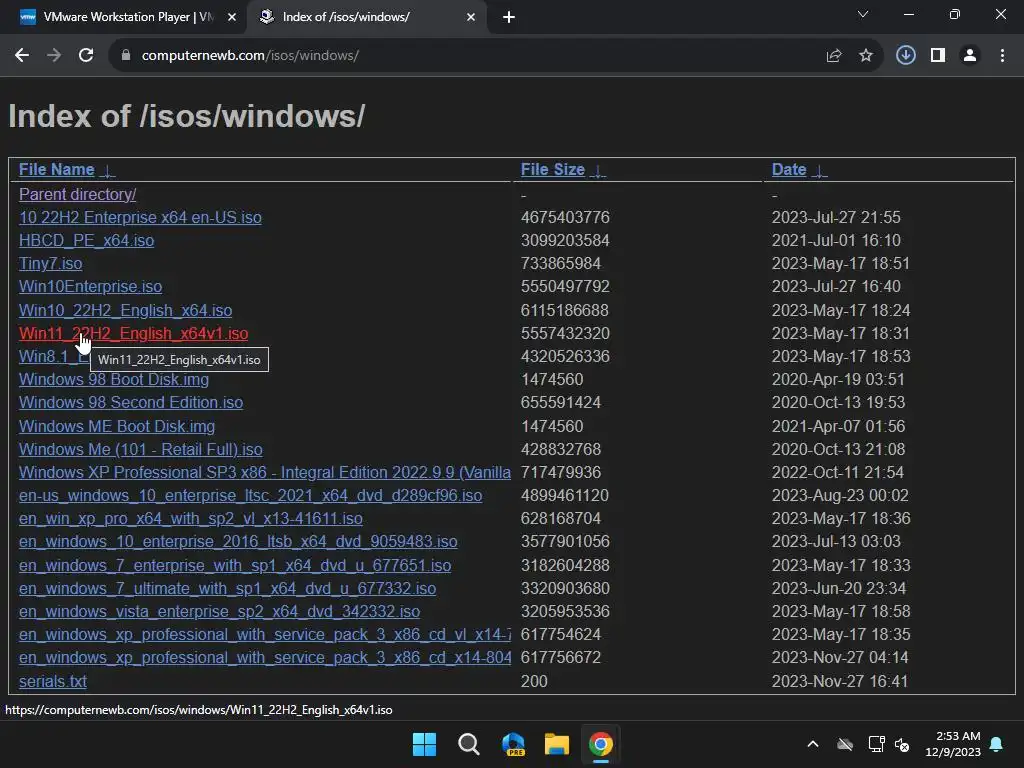
Task: Download Windows Me (101 - Retail Full).iso
Action: 140,449
